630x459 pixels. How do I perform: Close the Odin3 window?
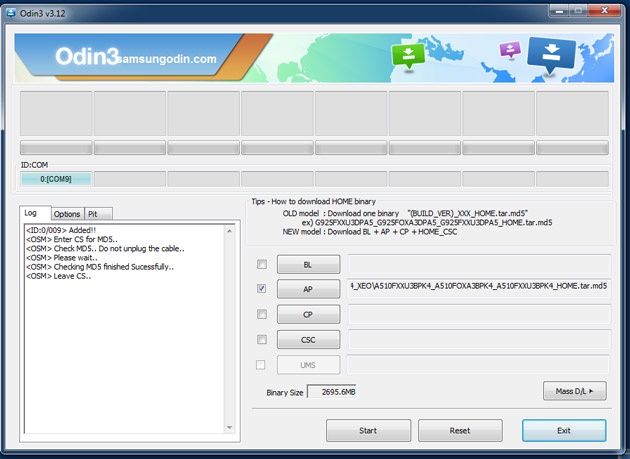click(604, 10)
